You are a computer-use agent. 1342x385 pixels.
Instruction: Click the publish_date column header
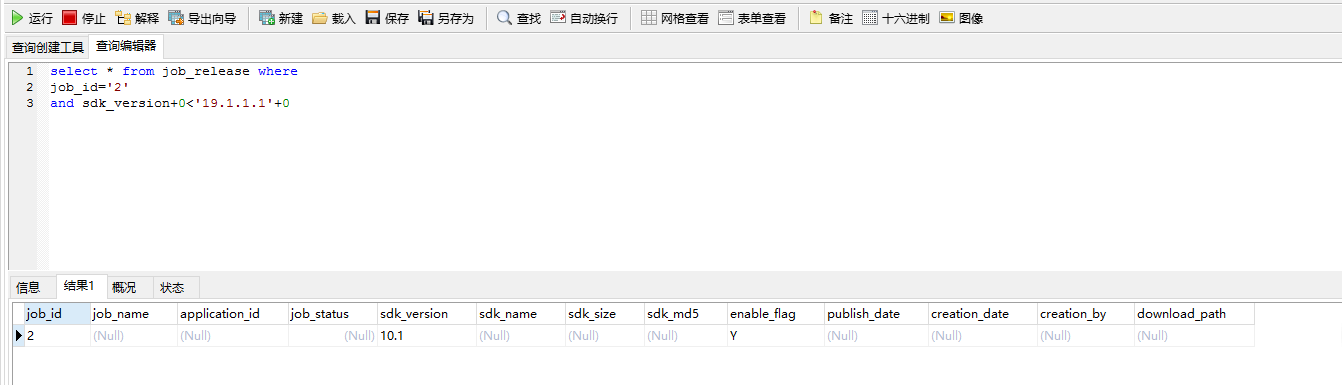[x=876, y=314]
